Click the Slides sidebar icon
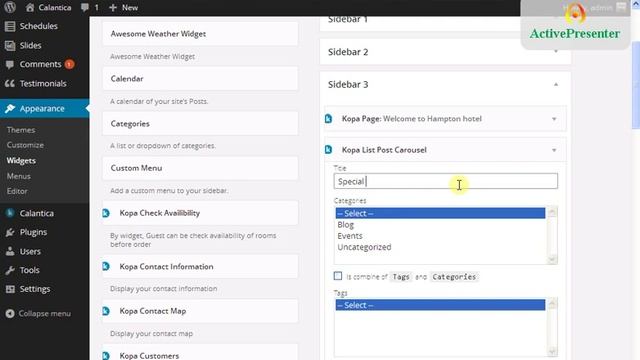This screenshot has height=360, width=640. click(x=10, y=45)
